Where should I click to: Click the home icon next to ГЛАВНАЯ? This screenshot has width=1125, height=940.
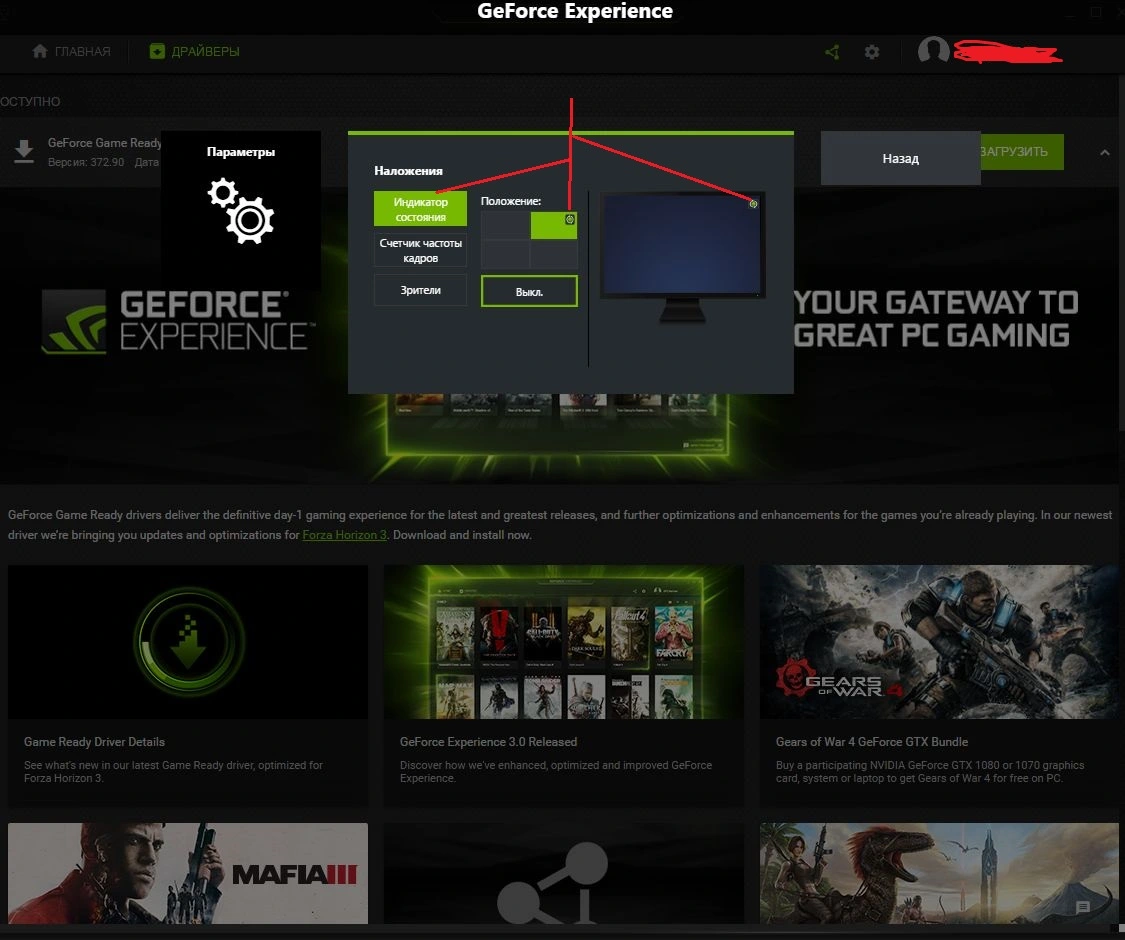40,51
